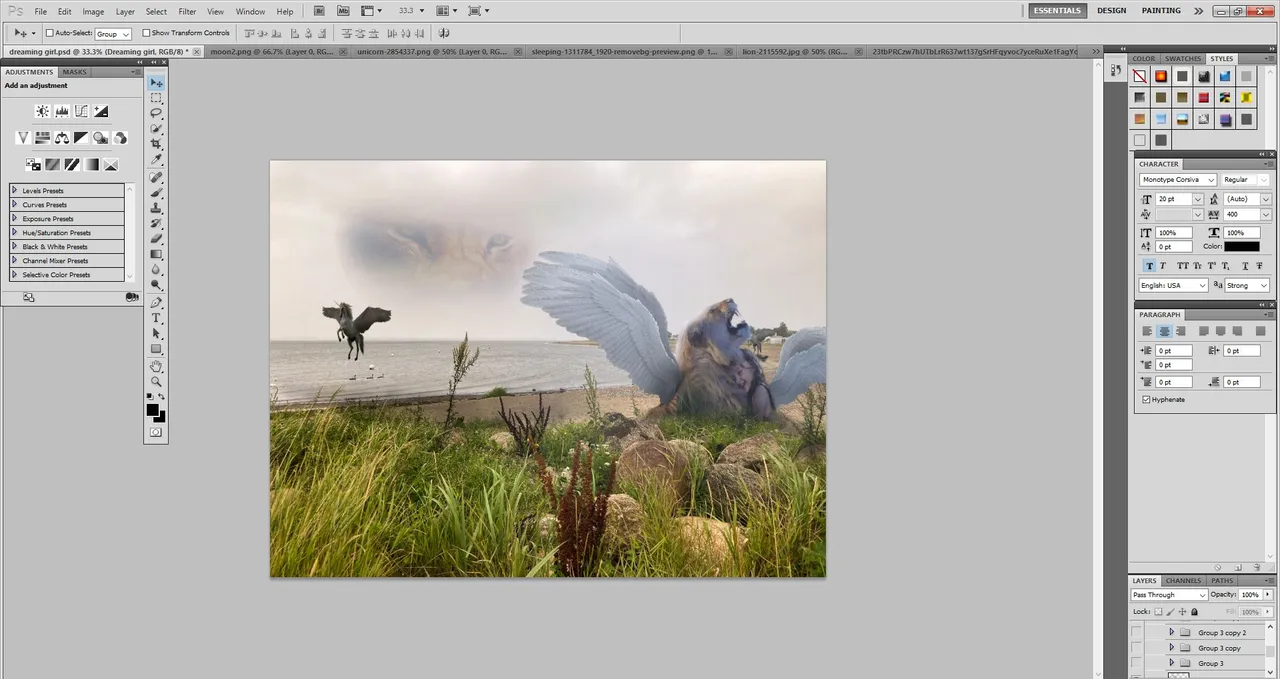Open Monotype Corsiva font dropdown
The width and height of the screenshot is (1280, 679).
tap(1178, 180)
